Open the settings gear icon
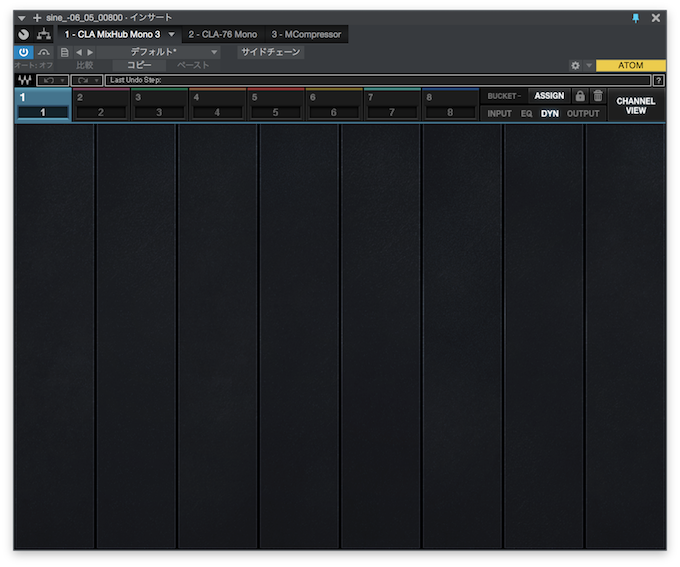The width and height of the screenshot is (680, 567). point(575,66)
